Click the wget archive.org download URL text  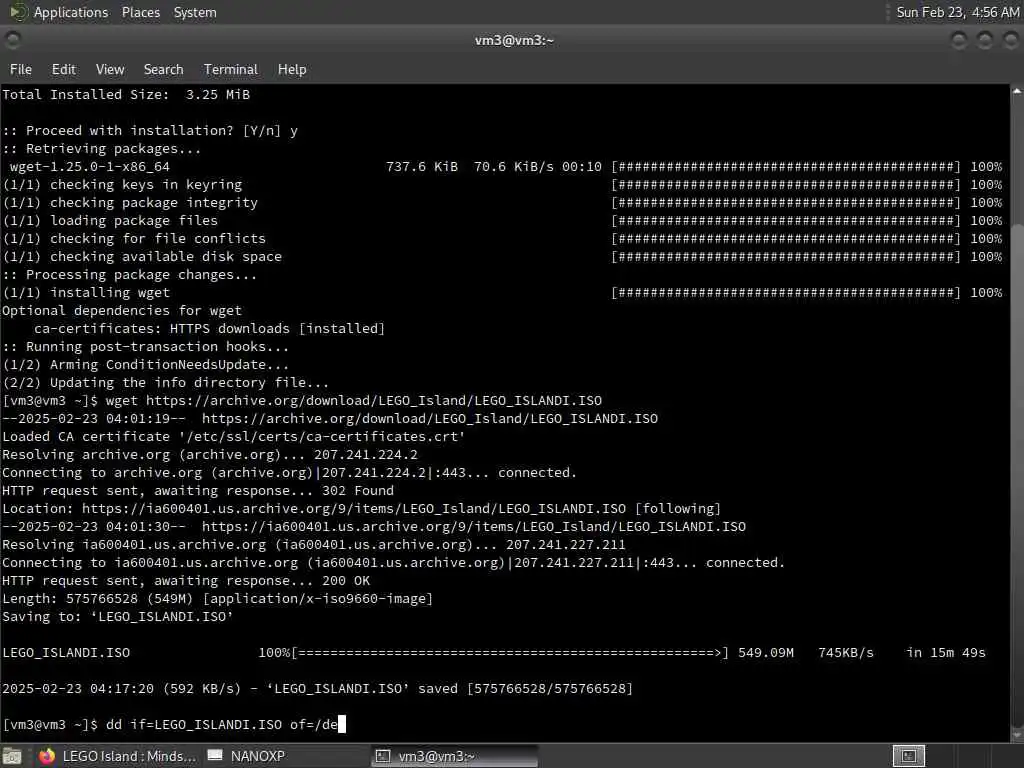(374, 400)
